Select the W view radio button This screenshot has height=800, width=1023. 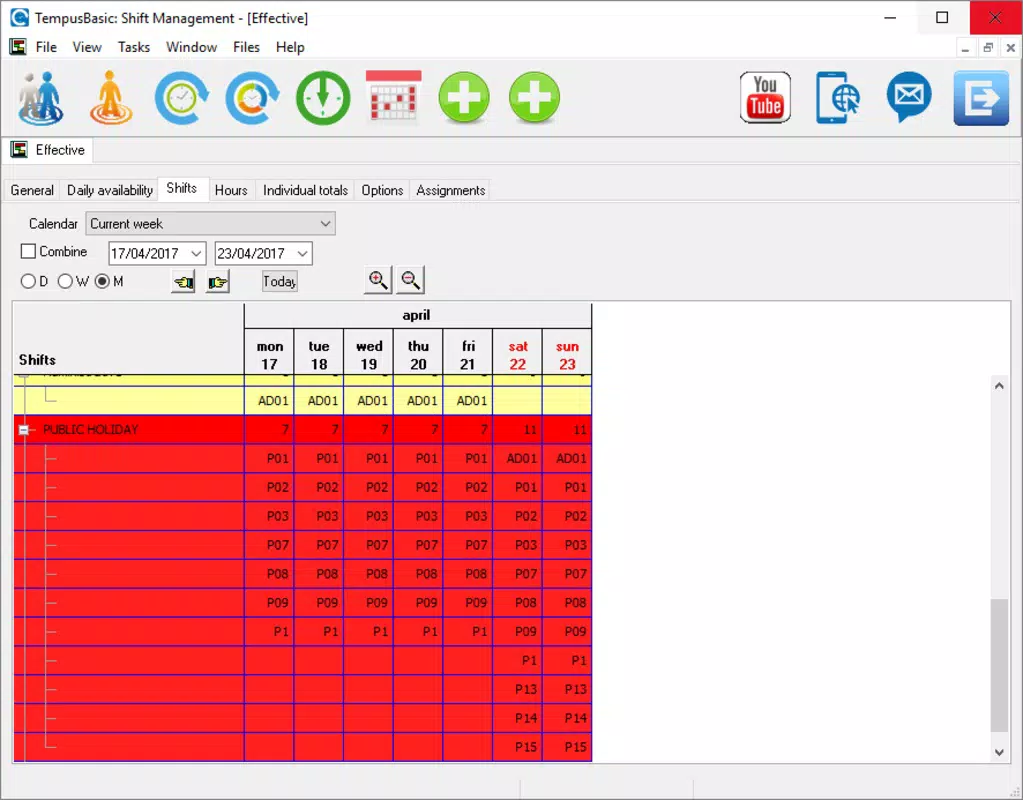65,281
